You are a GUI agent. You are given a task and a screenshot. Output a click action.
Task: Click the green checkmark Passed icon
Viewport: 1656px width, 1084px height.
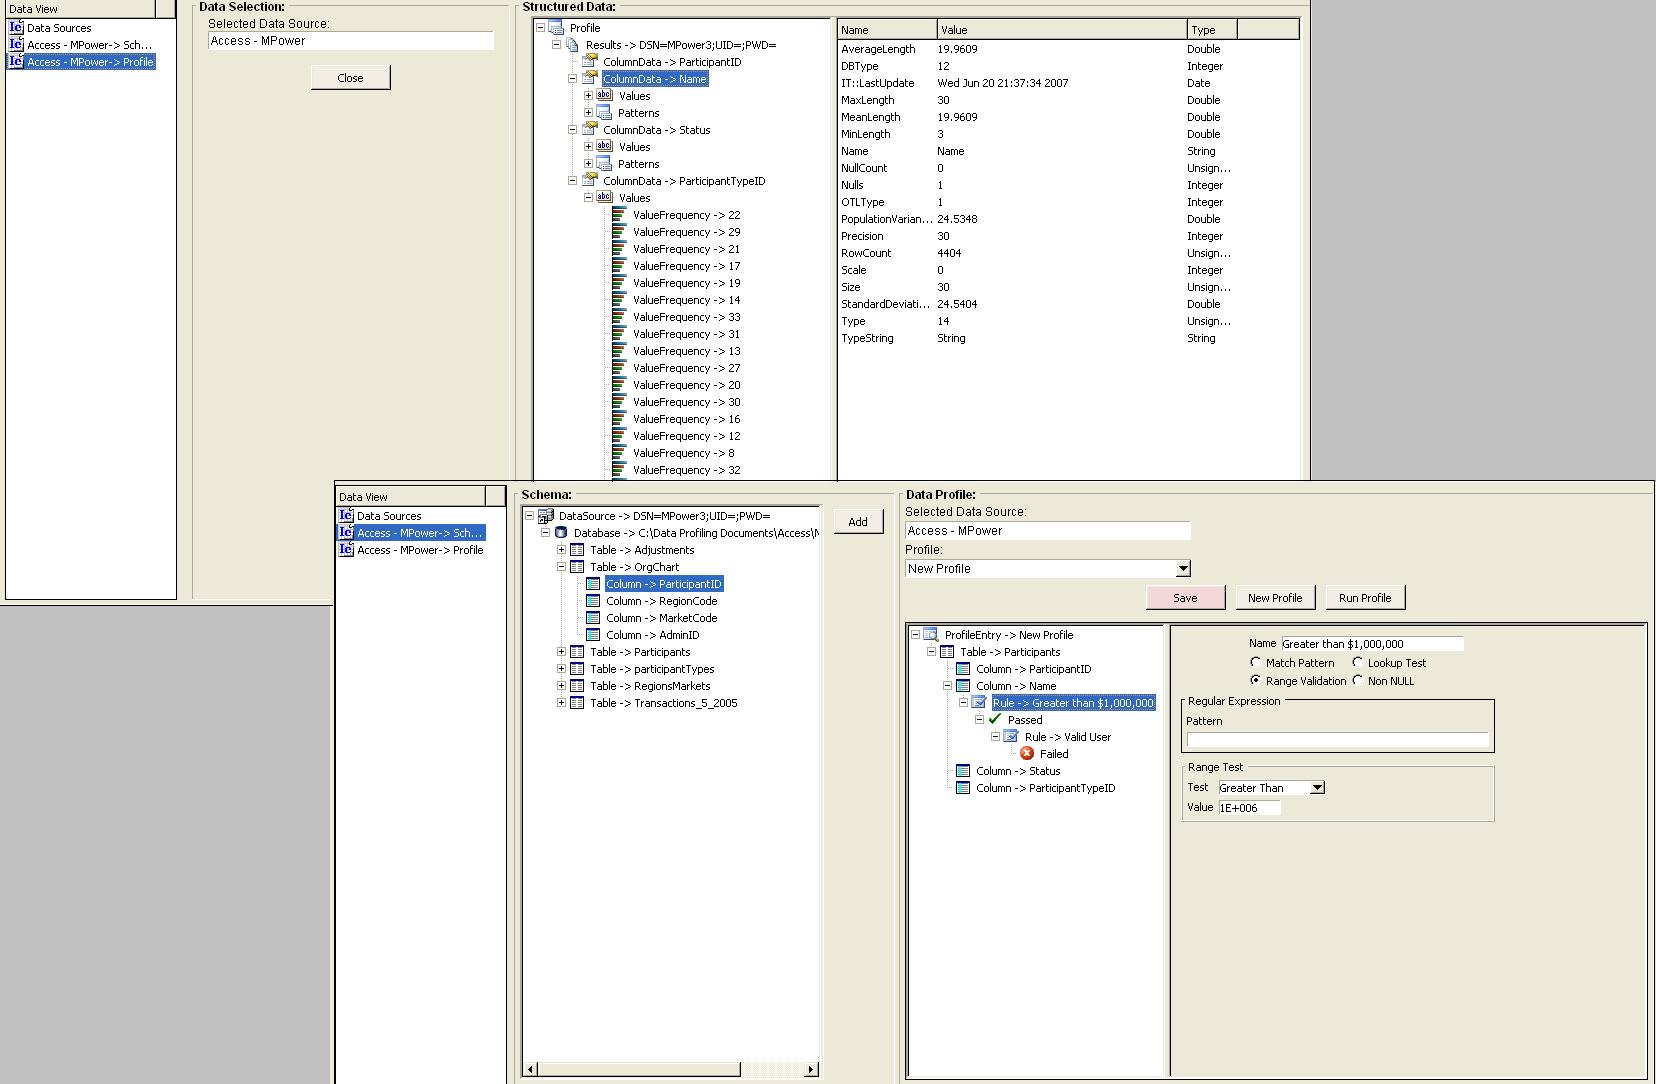(x=995, y=720)
